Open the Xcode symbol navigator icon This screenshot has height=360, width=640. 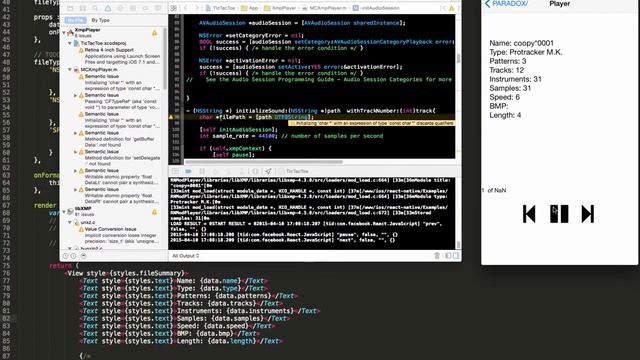[x=82, y=8]
